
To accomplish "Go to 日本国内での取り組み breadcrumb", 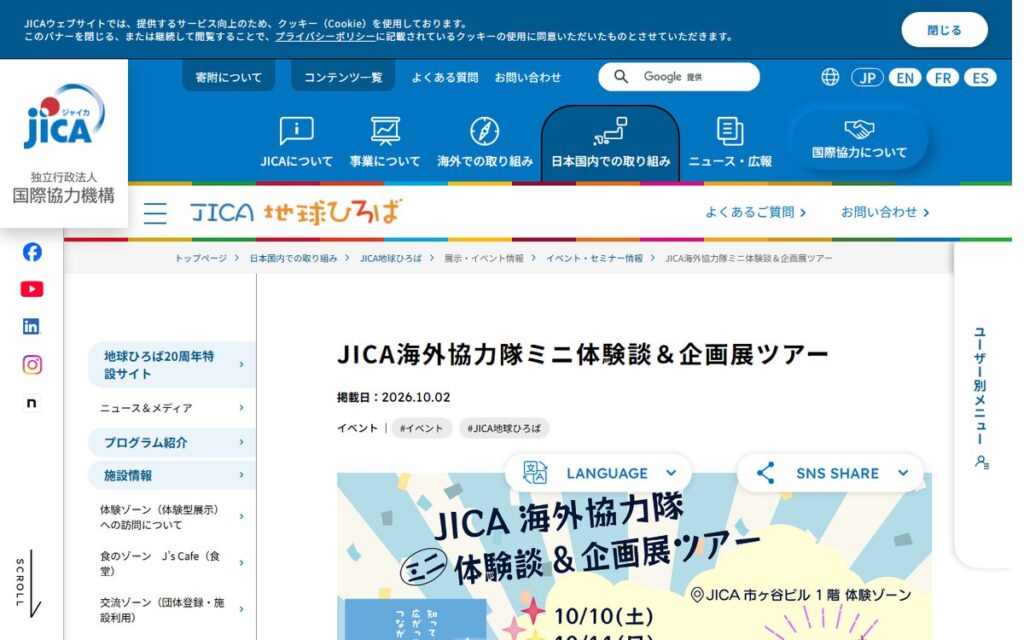I will click(293, 259).
